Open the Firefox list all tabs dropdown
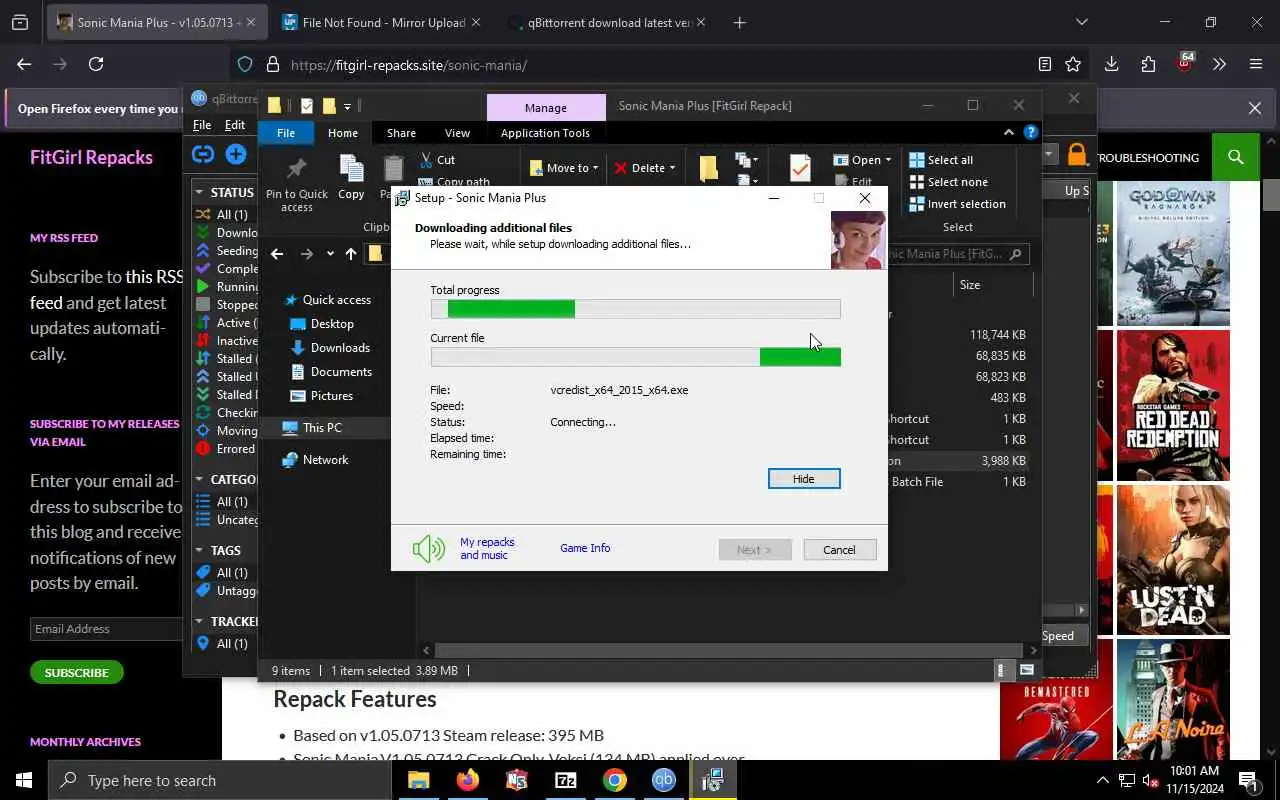The width and height of the screenshot is (1280, 800). [x=1081, y=22]
